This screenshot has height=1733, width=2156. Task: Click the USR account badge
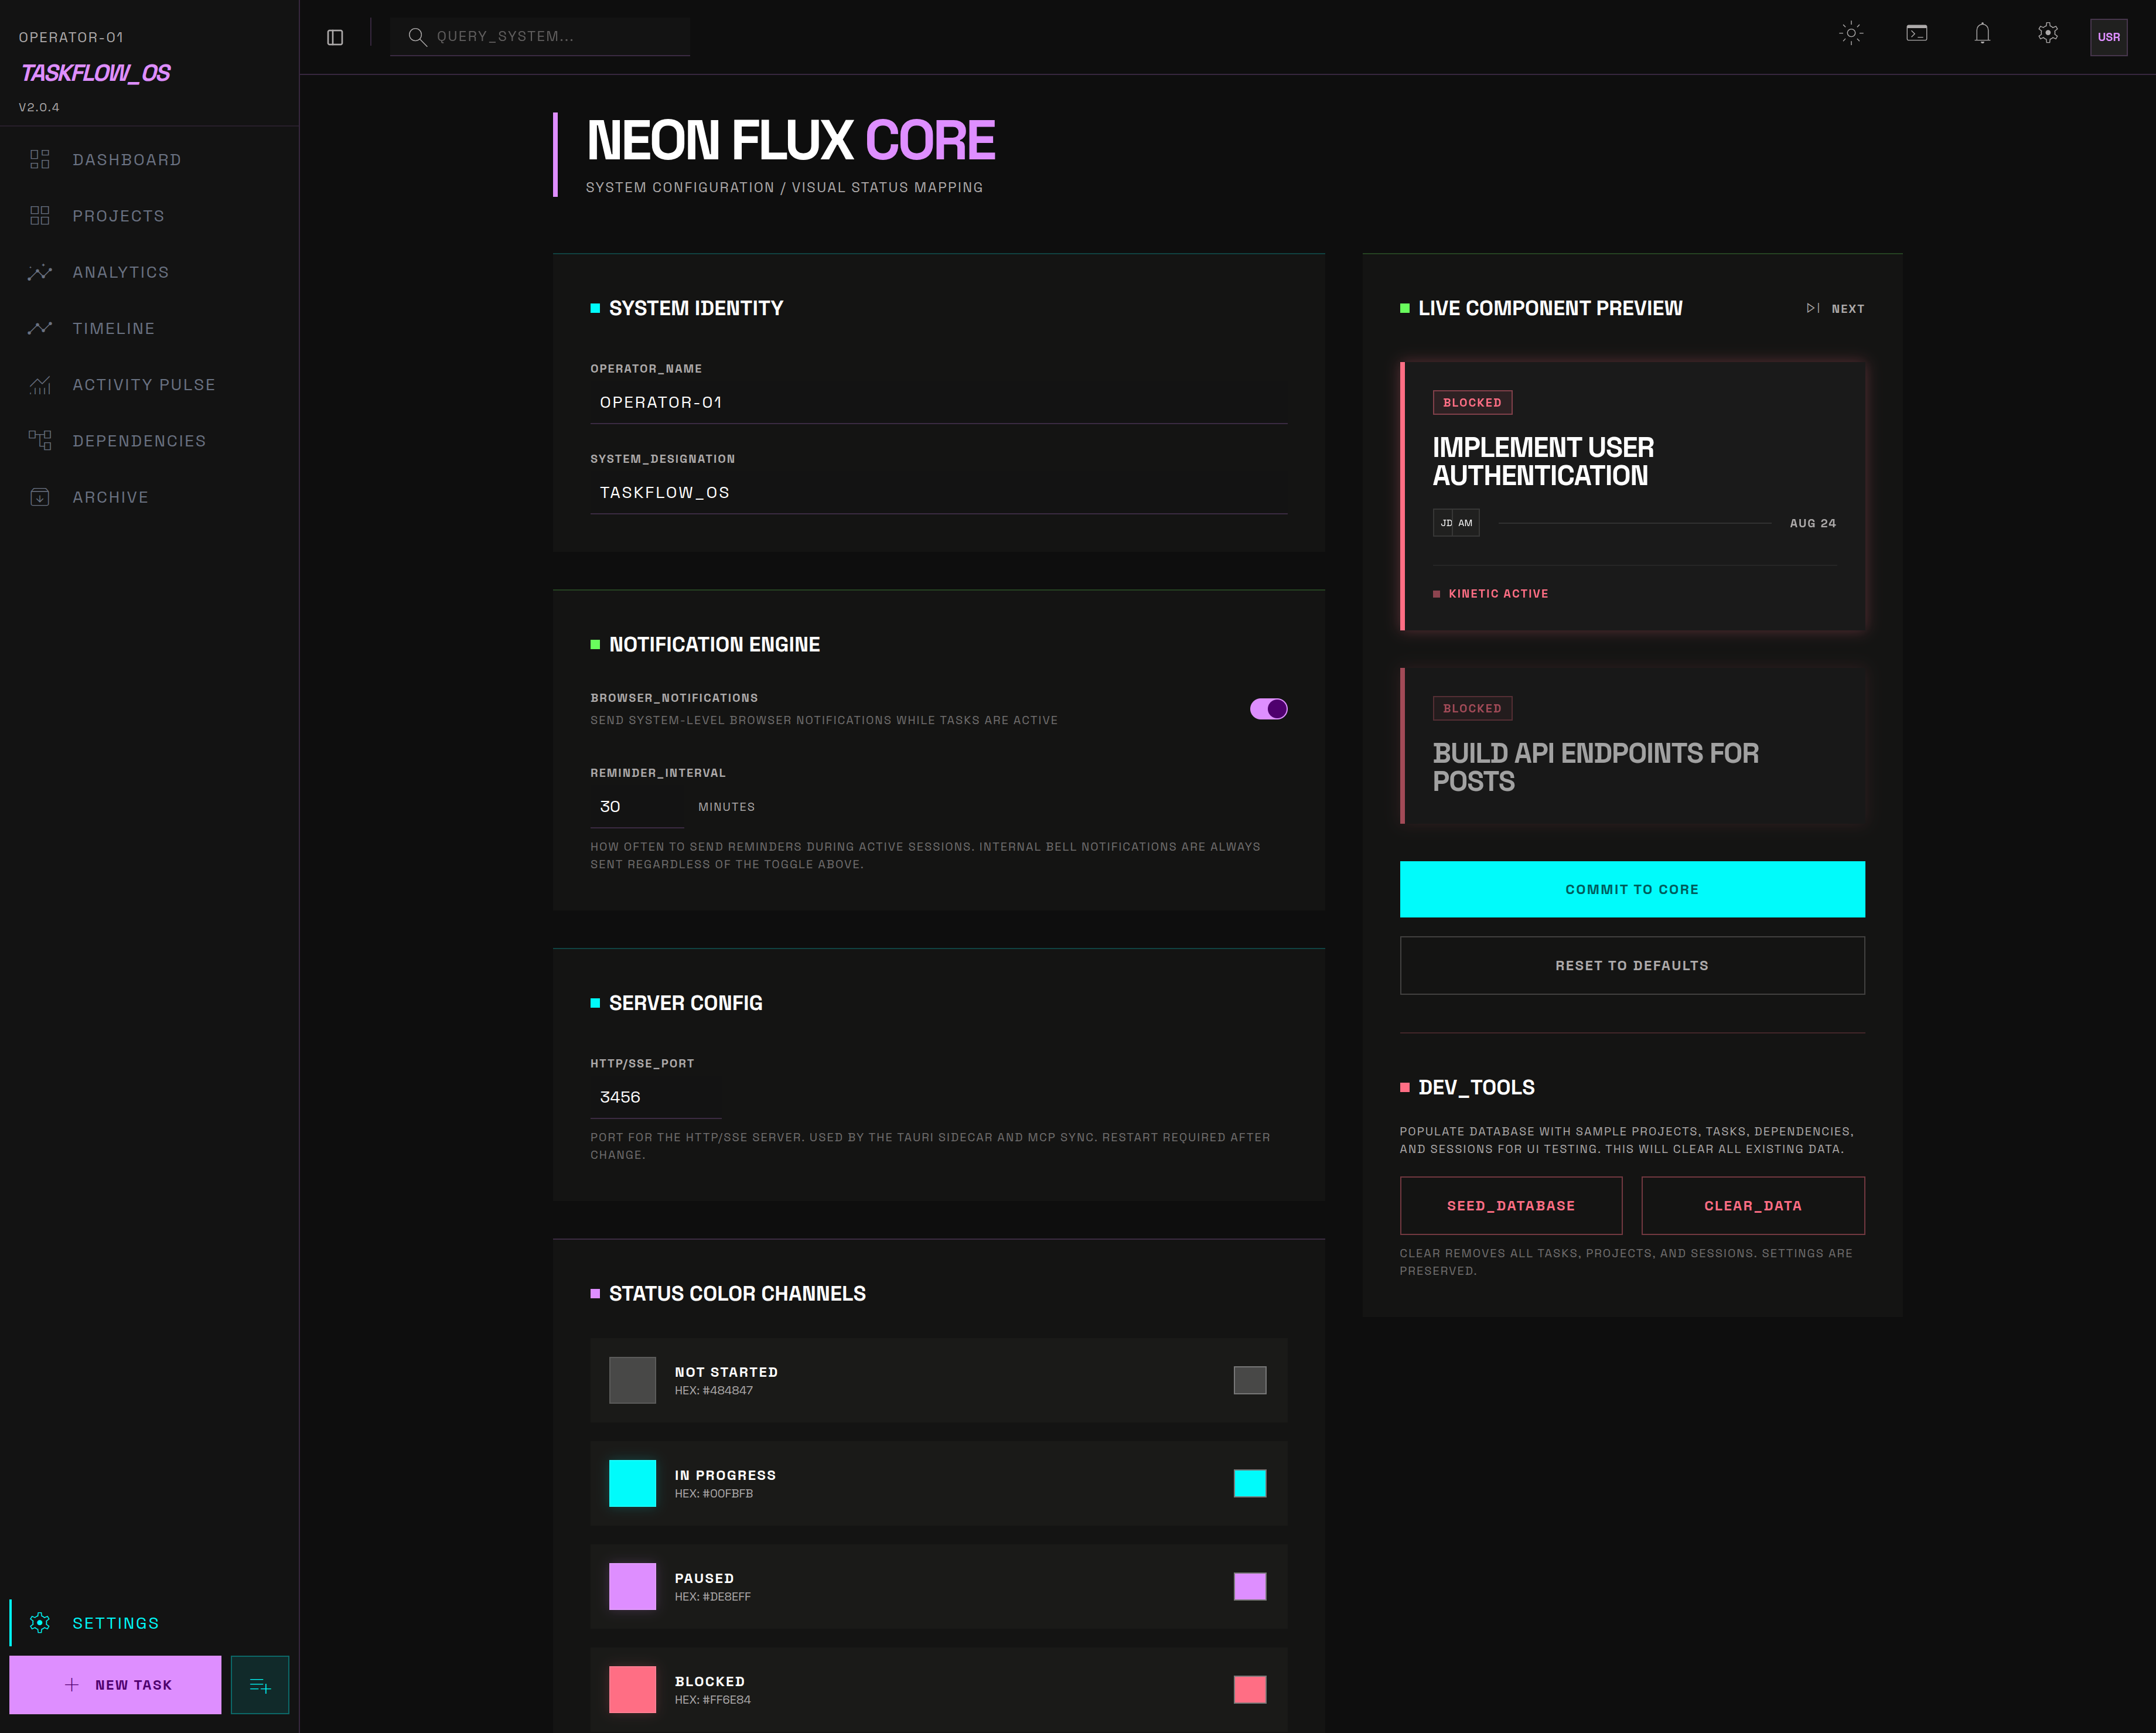point(2109,38)
